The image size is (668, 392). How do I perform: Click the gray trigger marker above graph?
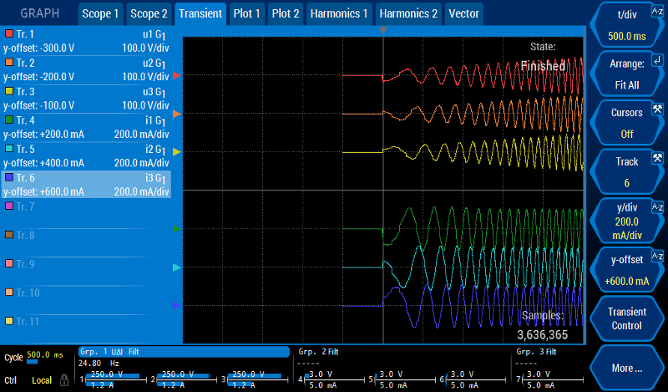tap(383, 31)
